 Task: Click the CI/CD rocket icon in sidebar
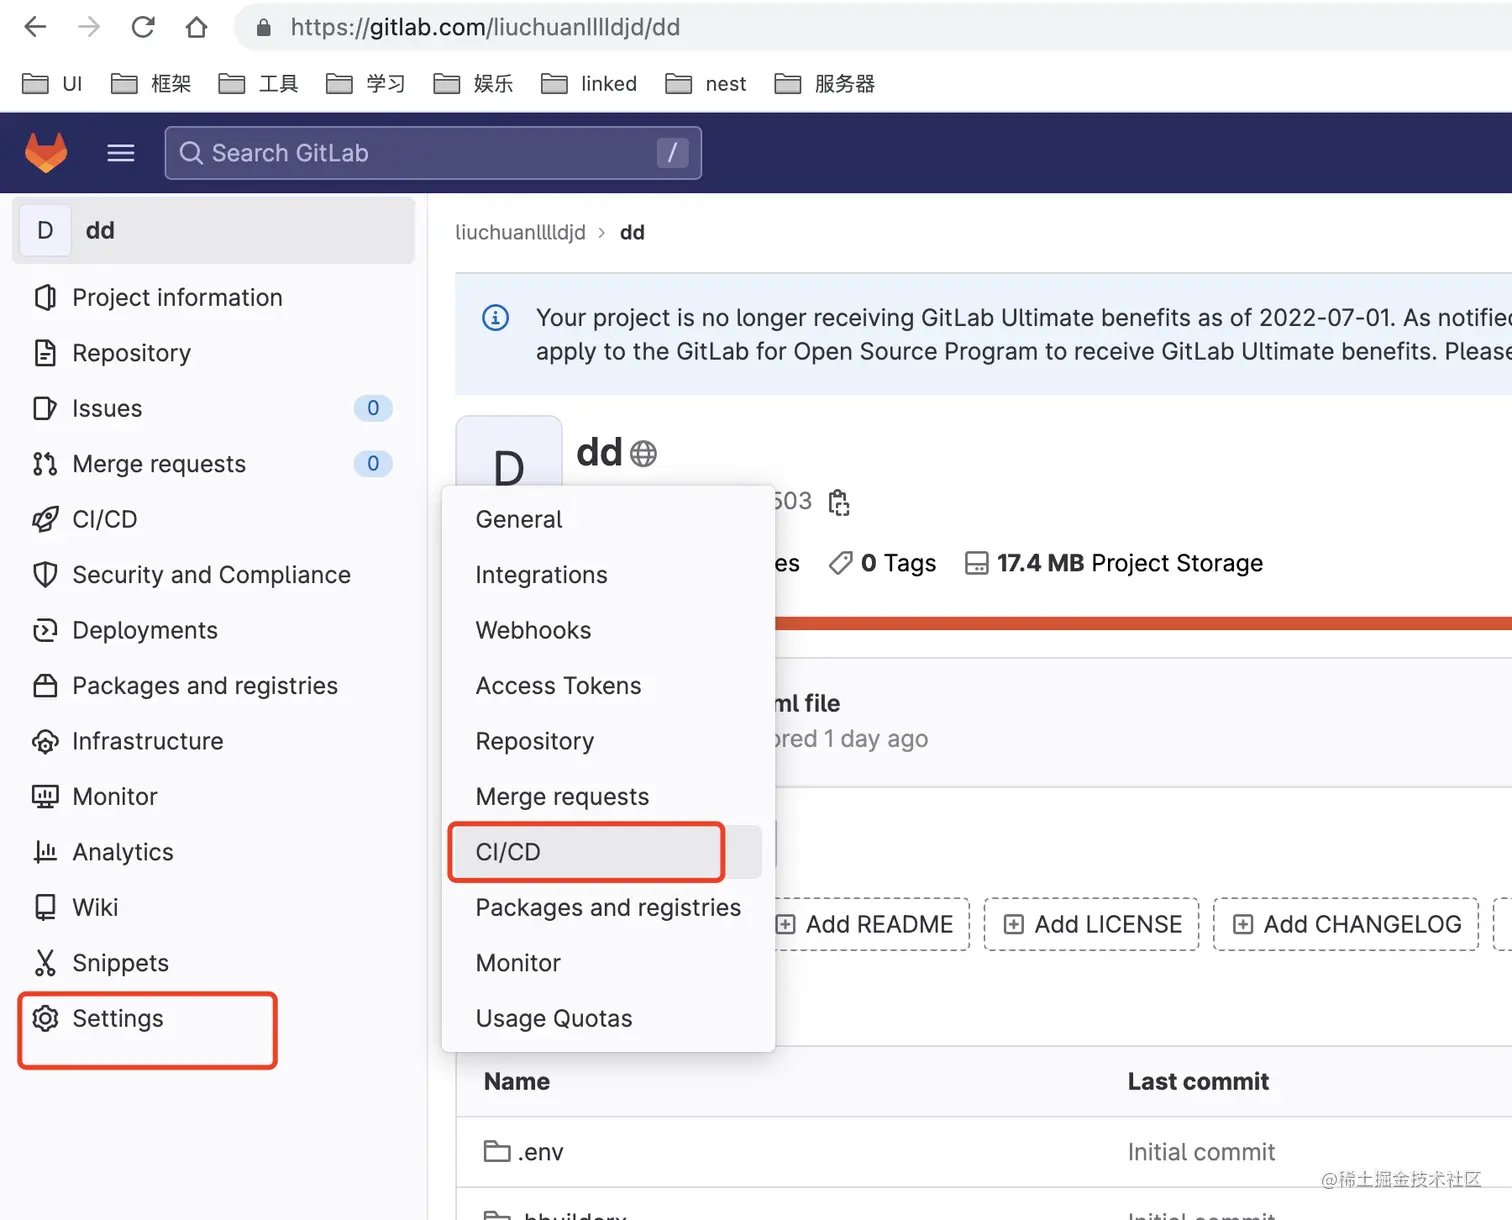45,519
